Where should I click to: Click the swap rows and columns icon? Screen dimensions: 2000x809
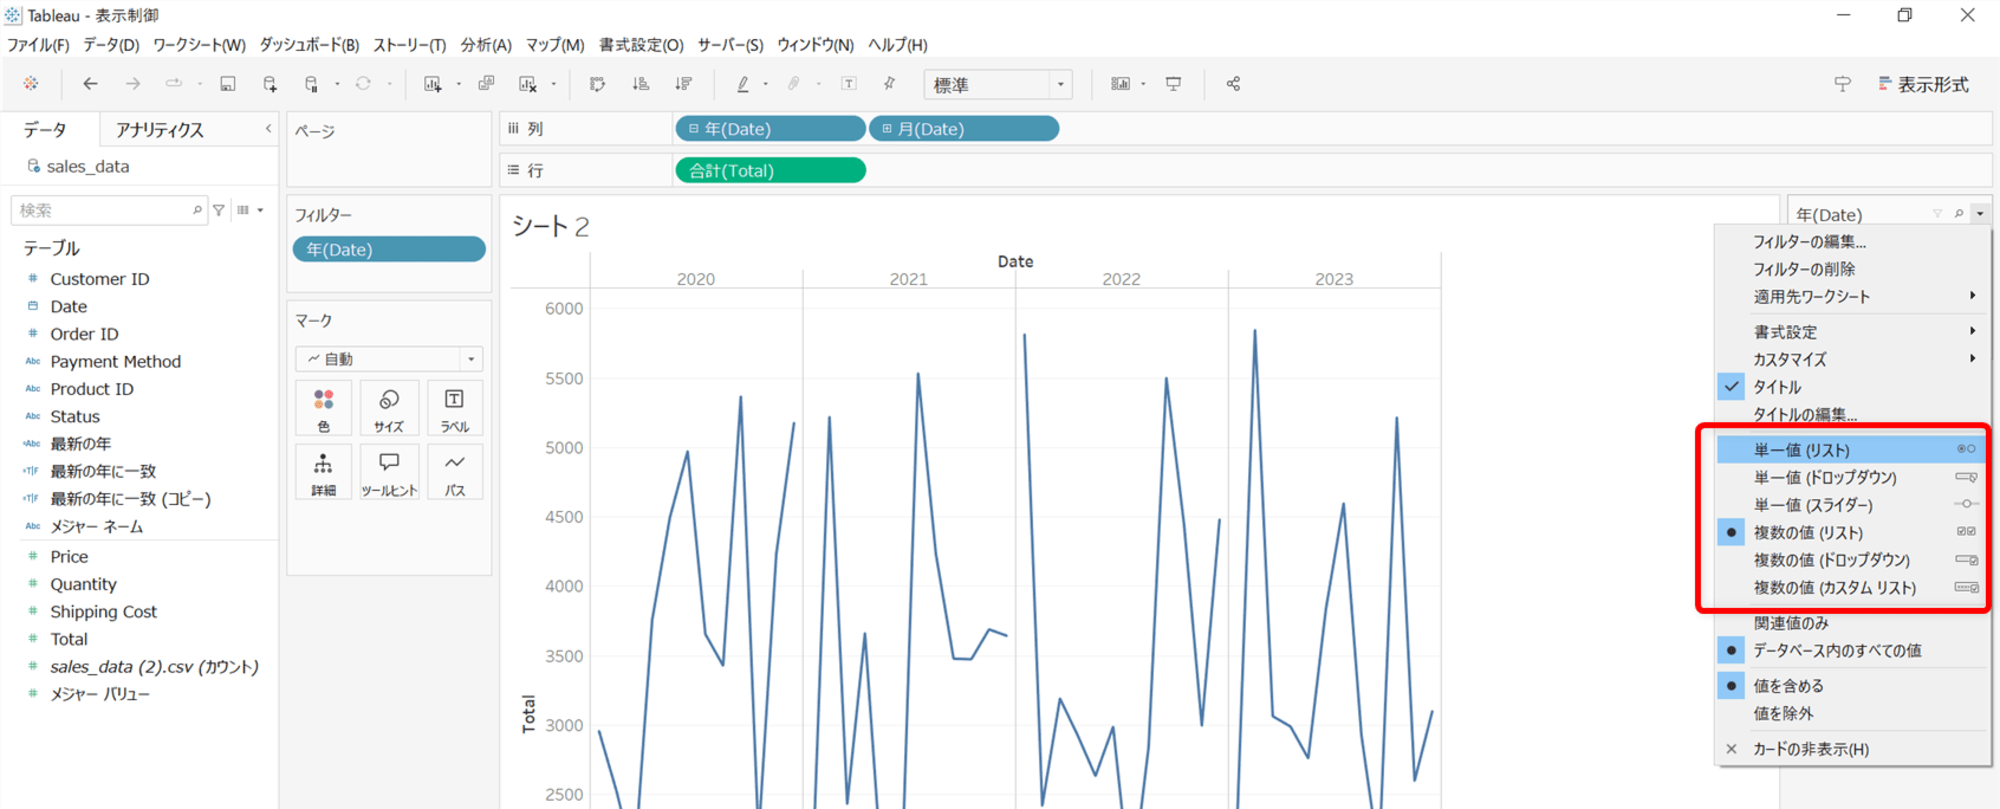tap(598, 84)
